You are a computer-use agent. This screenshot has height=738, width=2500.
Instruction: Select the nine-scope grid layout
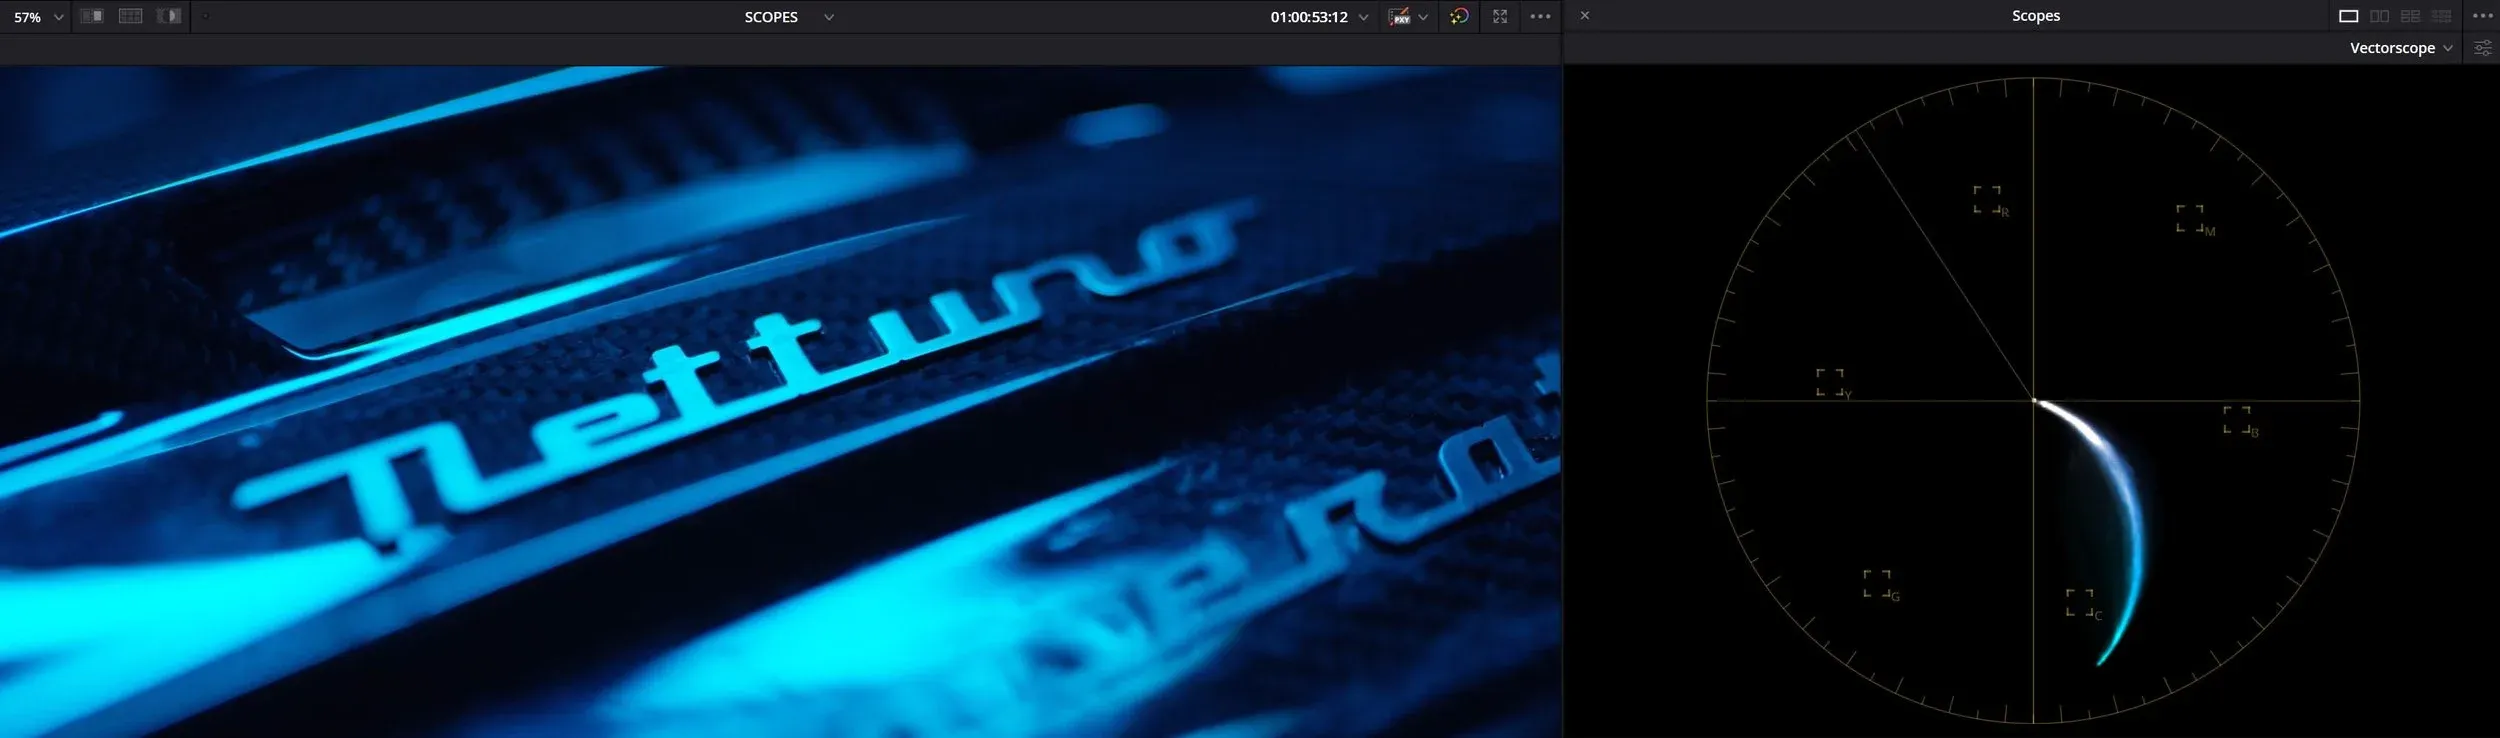tap(2442, 16)
